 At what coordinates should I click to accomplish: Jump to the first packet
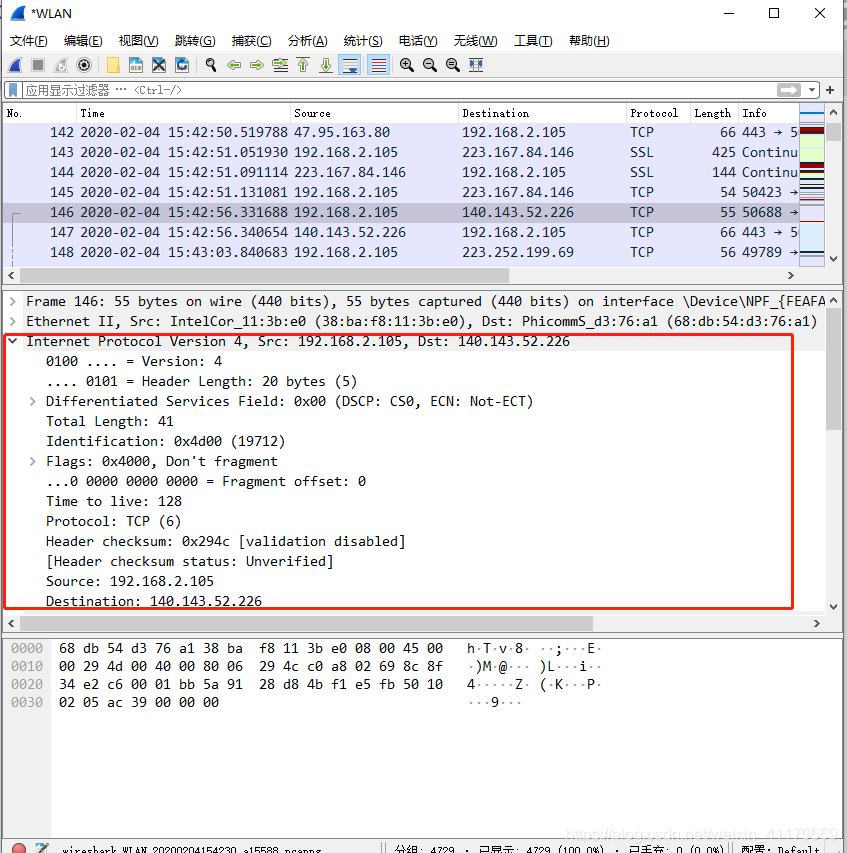point(303,65)
